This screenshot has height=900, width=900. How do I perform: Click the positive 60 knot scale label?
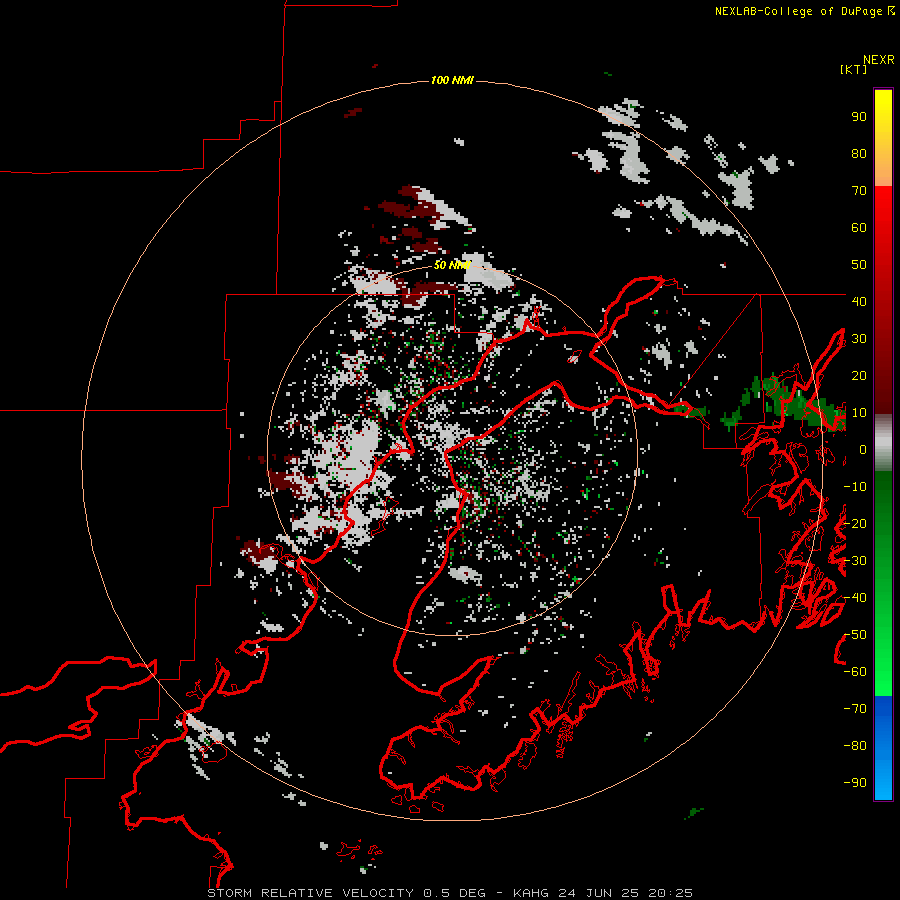859,228
